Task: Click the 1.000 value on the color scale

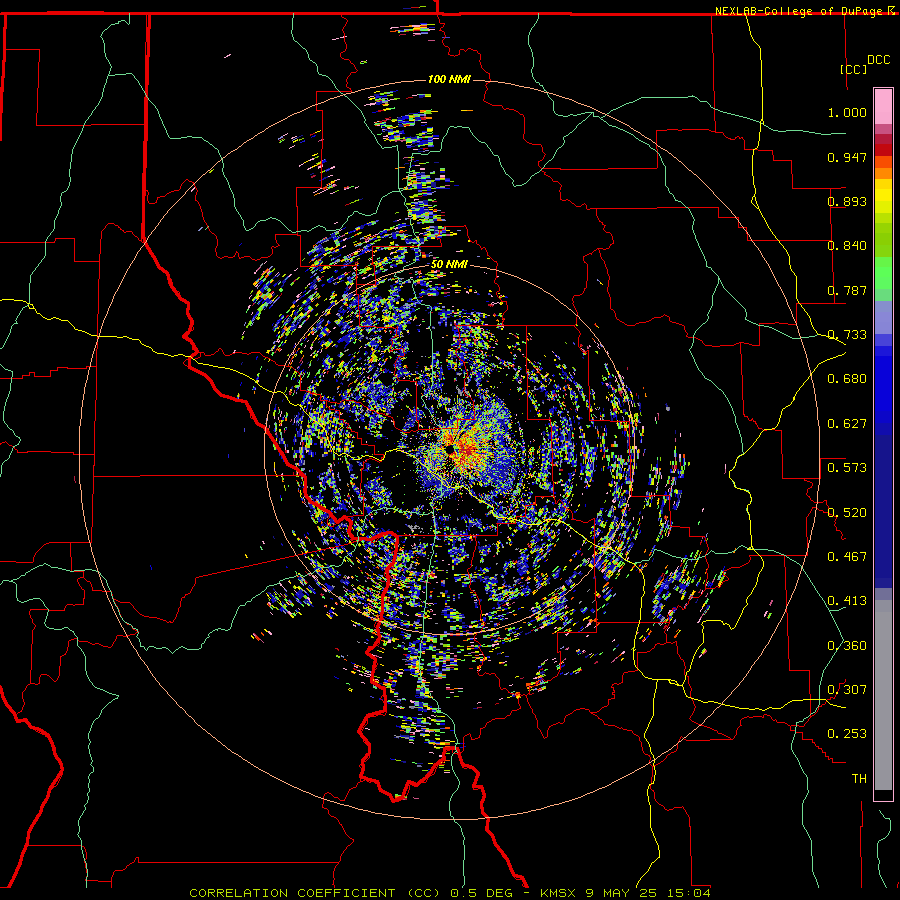Action: 847,112
